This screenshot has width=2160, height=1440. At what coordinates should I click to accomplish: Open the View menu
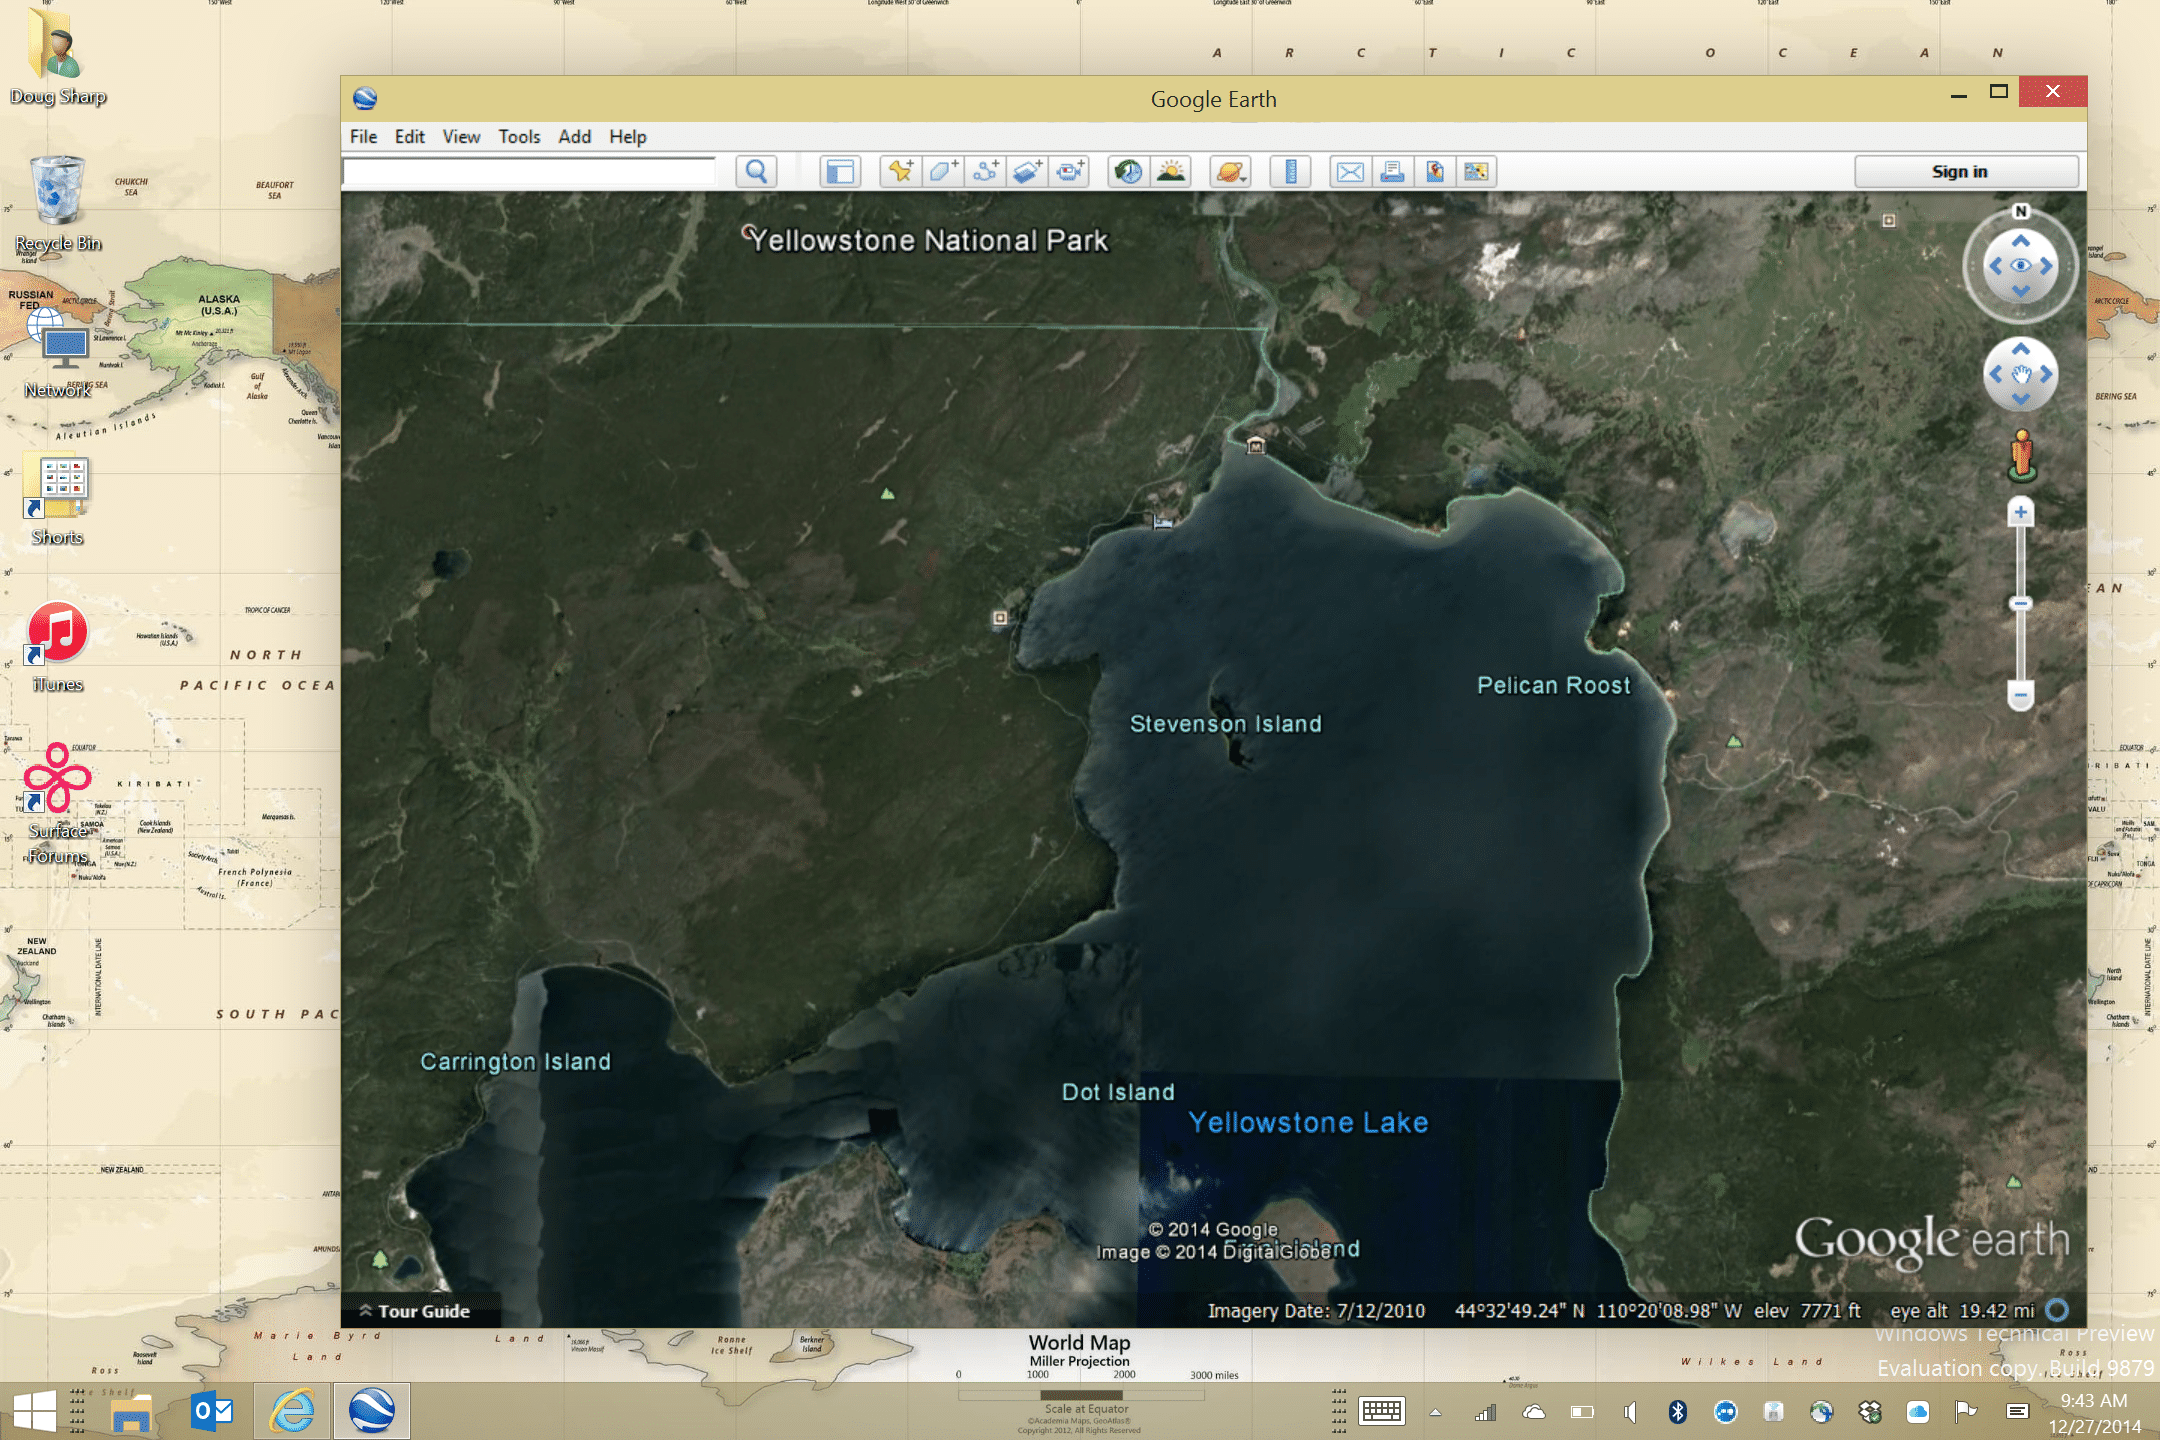point(461,137)
